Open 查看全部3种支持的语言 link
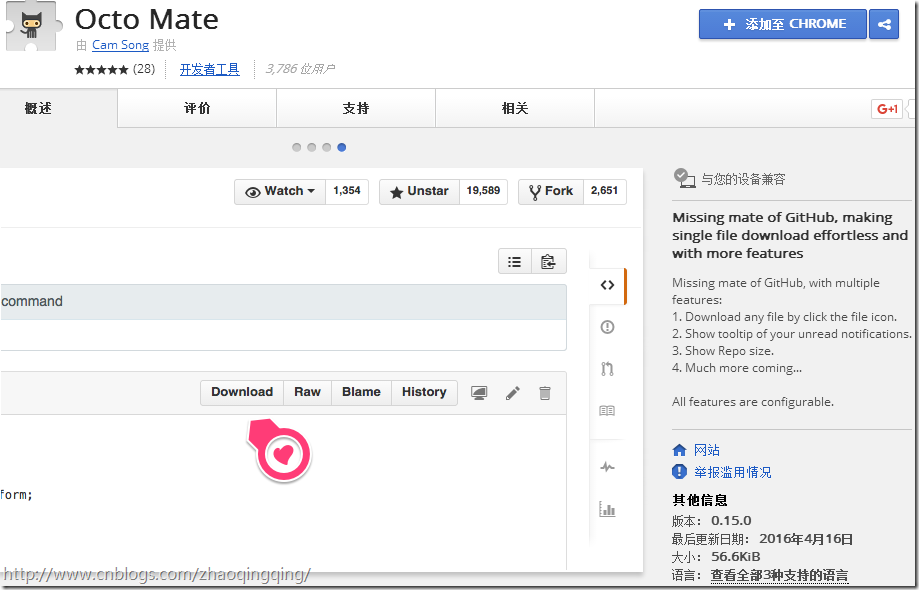 point(780,575)
